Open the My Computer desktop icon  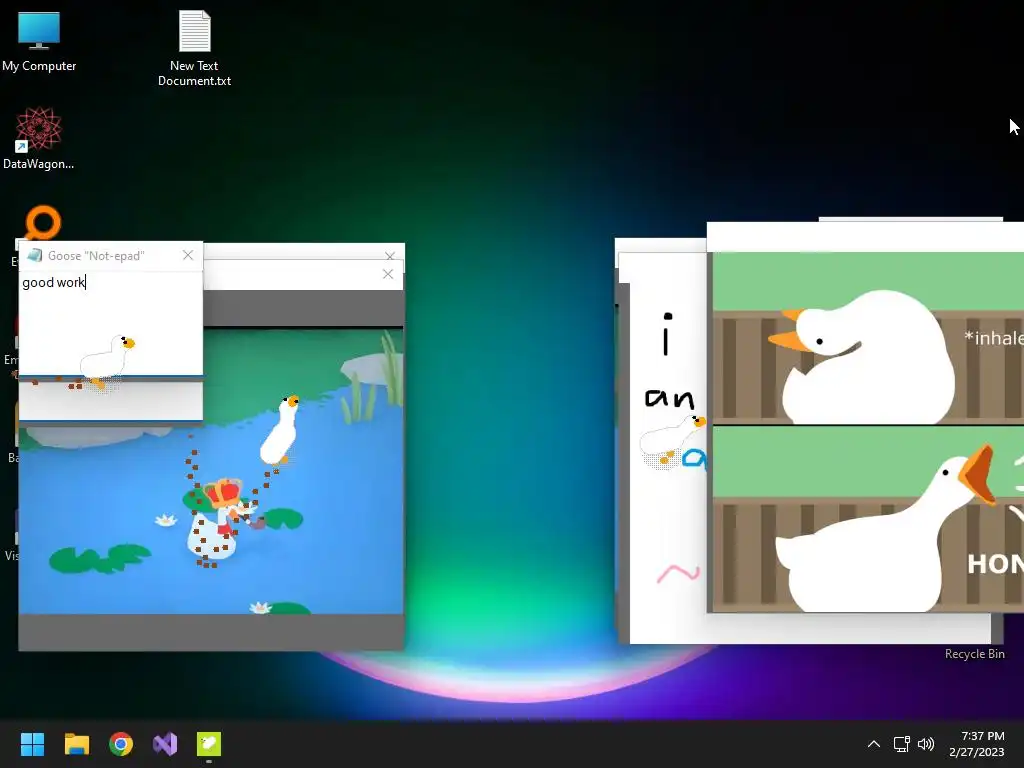(x=39, y=41)
